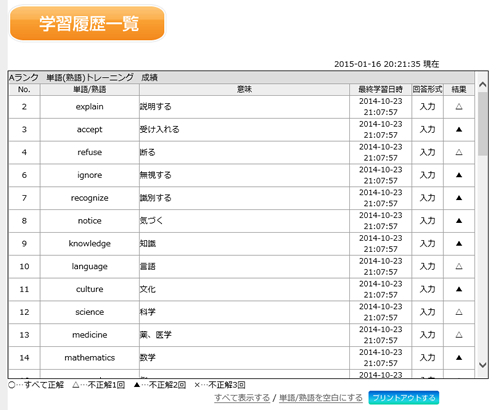Click the date cell in the refuse row
Viewport: 500px width, 410px height.
[x=380, y=152]
